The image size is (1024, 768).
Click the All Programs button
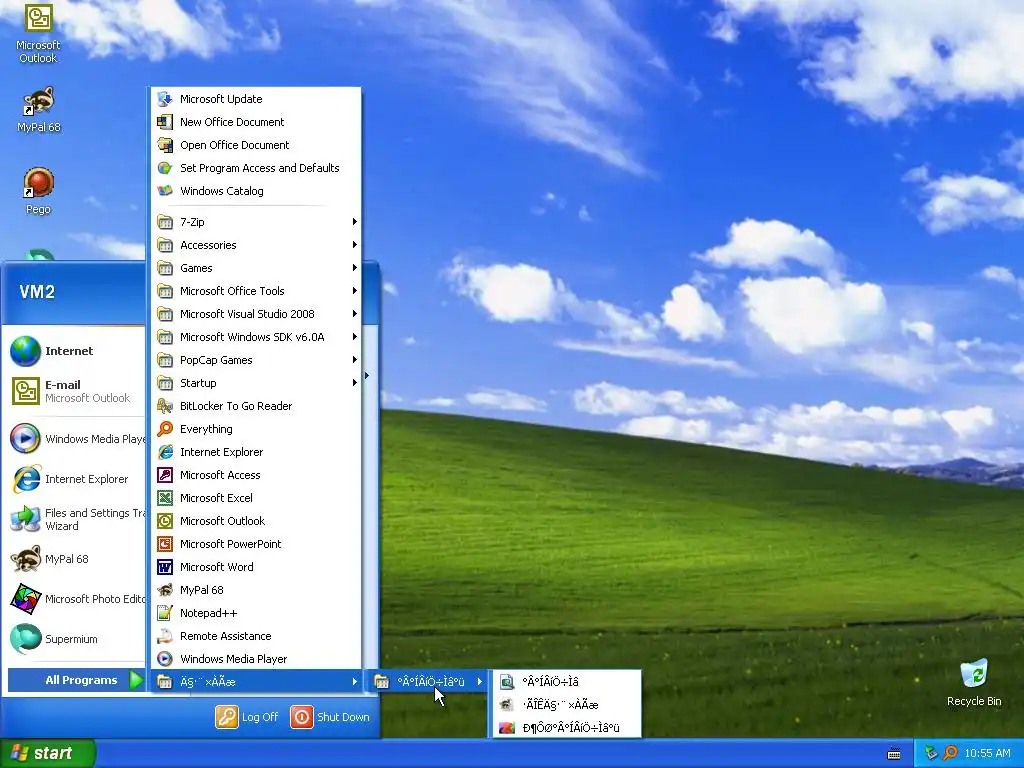76,680
